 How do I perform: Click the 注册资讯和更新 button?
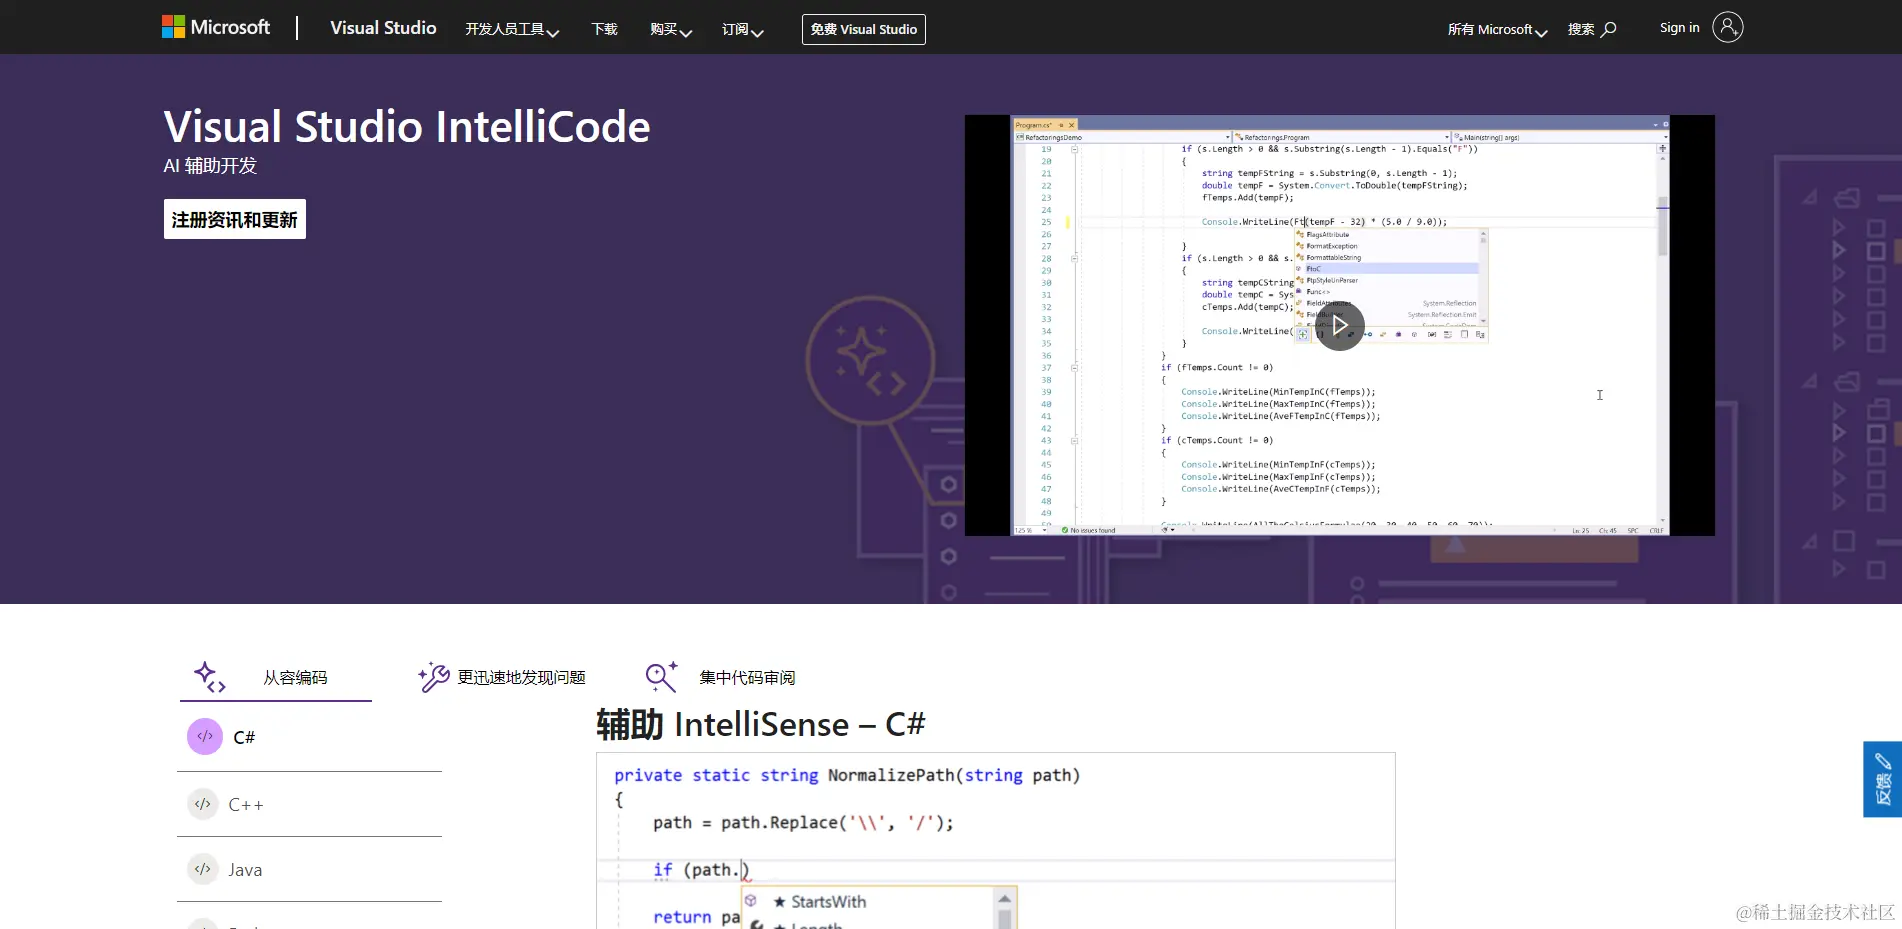(235, 219)
